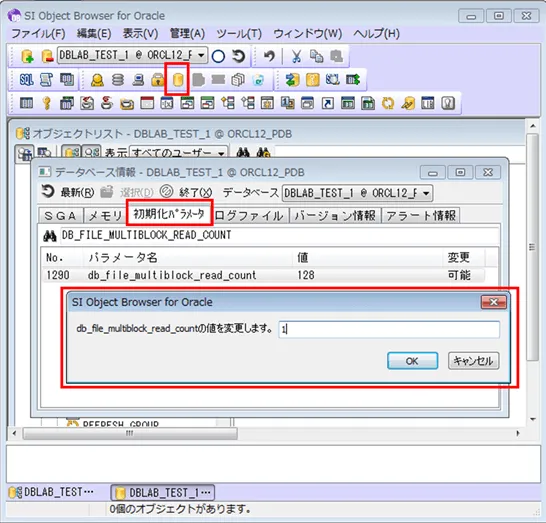Open the recycle bin icon
546x523 pixels.
click(x=258, y=80)
